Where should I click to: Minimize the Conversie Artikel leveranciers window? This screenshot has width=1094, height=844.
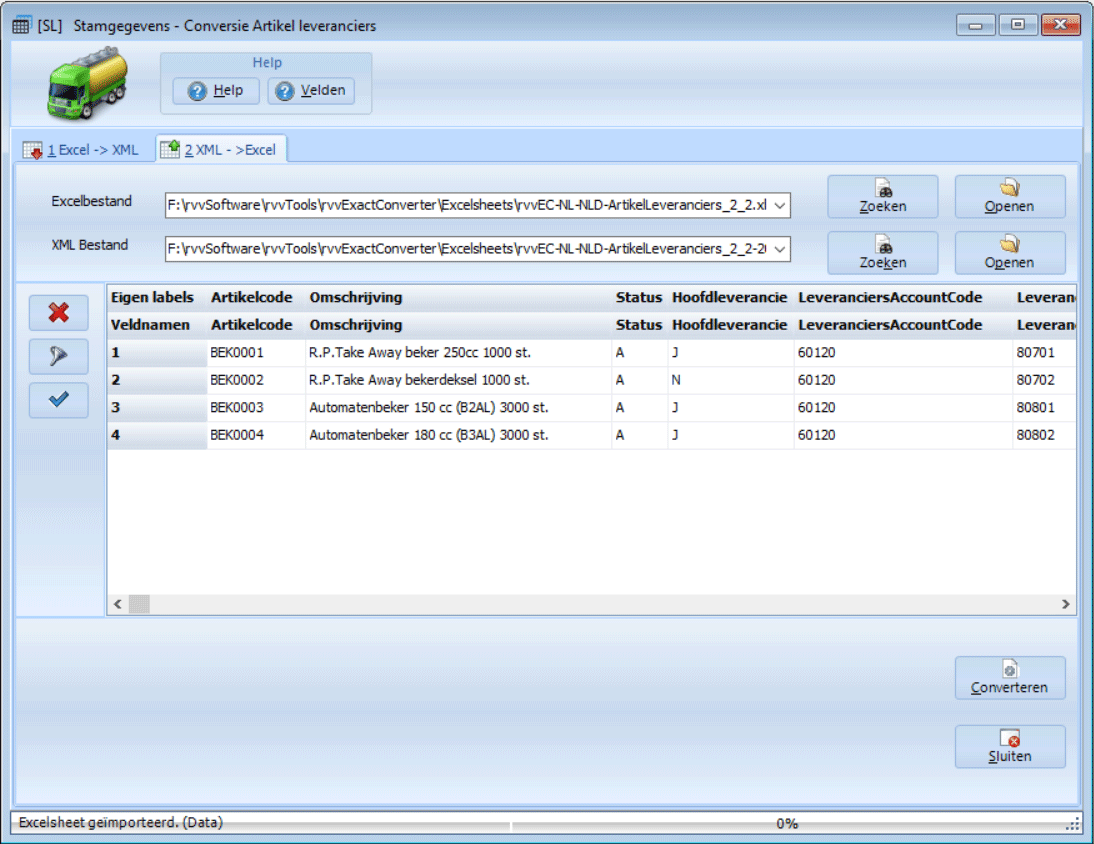pos(975,25)
